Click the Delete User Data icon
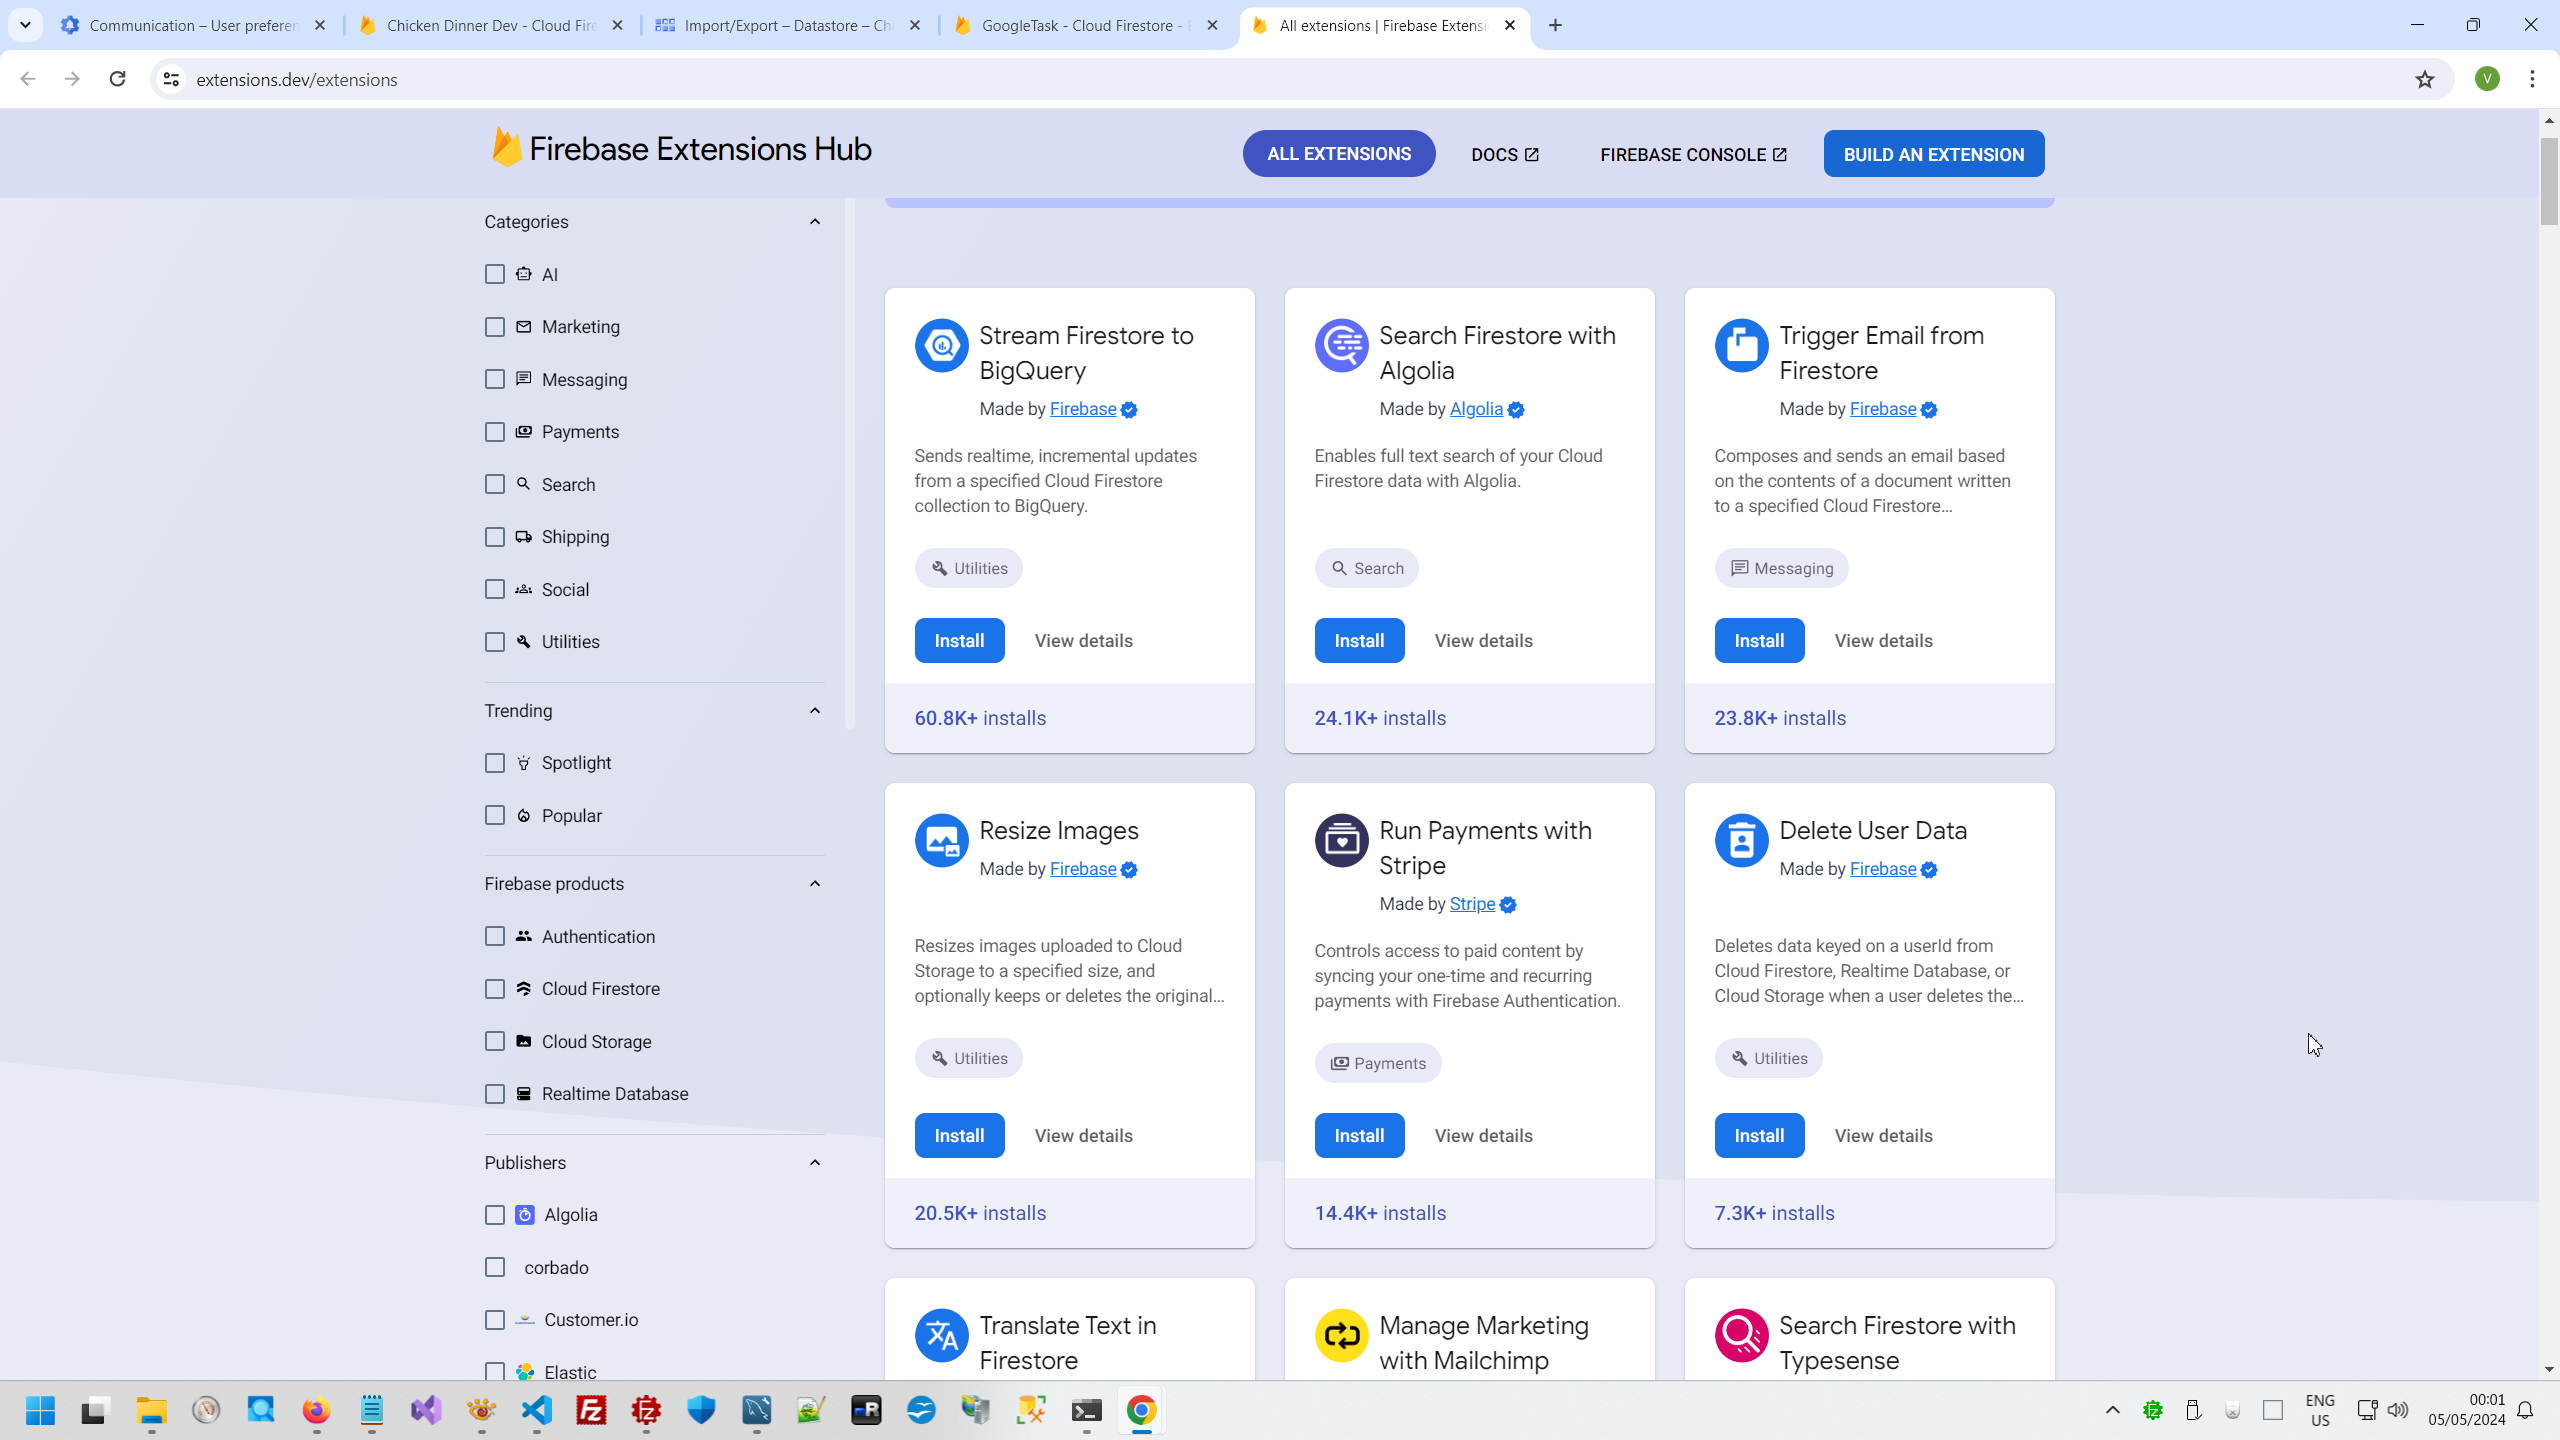 click(x=1741, y=841)
